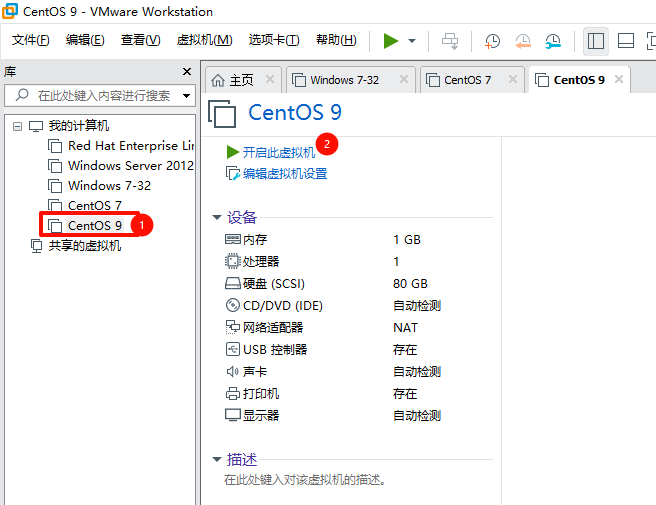
Task: Click the 1 GB memory value
Action: [x=407, y=240]
